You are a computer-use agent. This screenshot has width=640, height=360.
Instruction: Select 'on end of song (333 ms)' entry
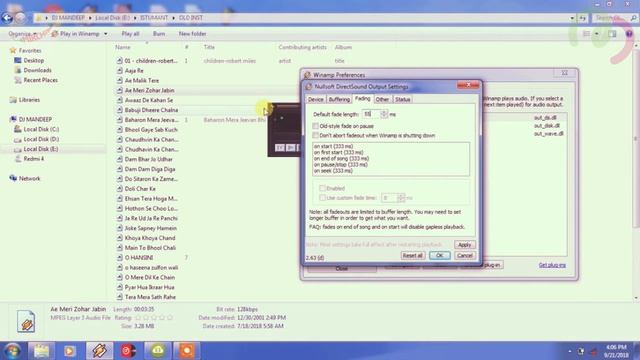(x=341, y=158)
